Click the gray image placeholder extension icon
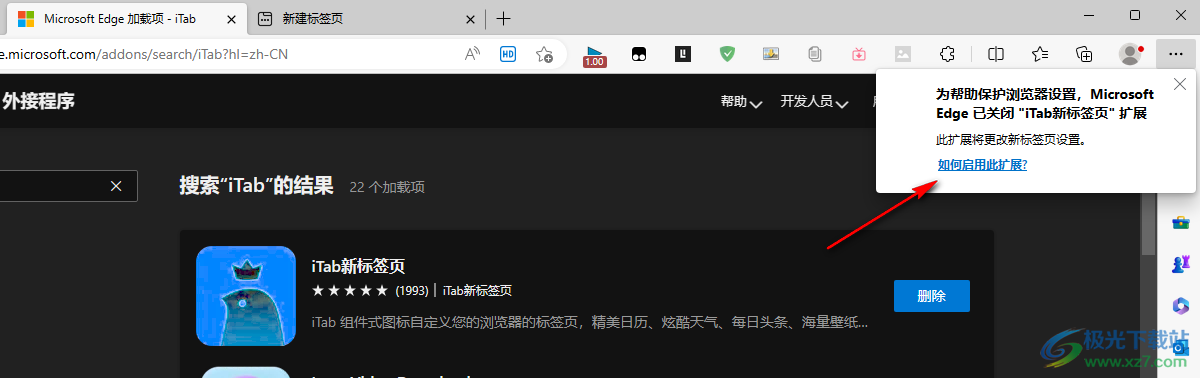The width and height of the screenshot is (1200, 378). (903, 54)
